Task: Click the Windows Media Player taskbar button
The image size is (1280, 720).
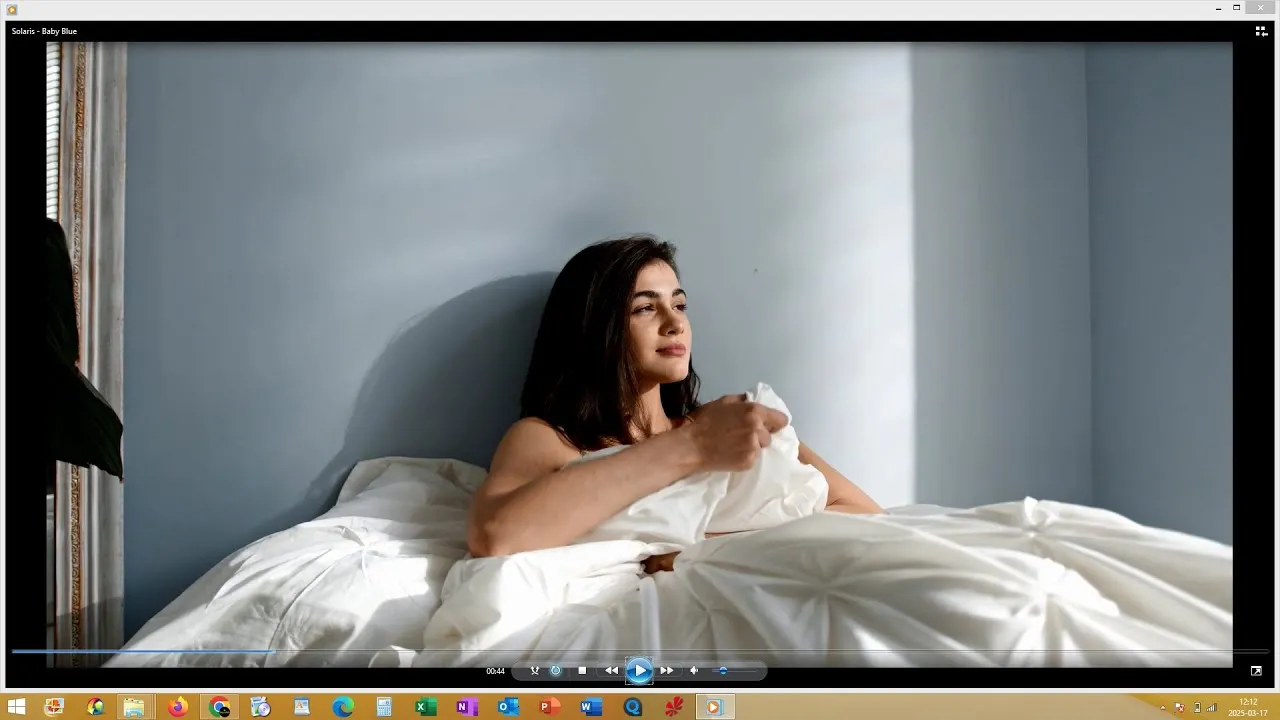Action: click(x=715, y=707)
